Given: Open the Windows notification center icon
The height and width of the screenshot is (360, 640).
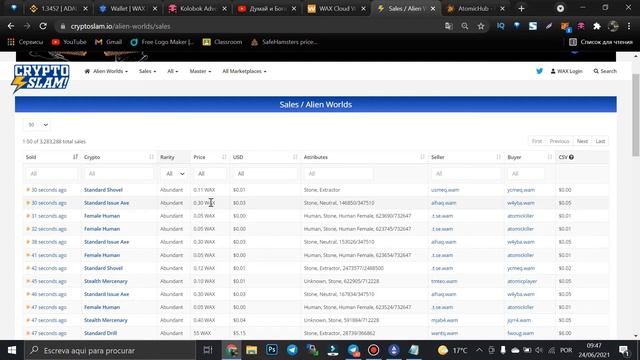Looking at the screenshot, I should [623, 350].
